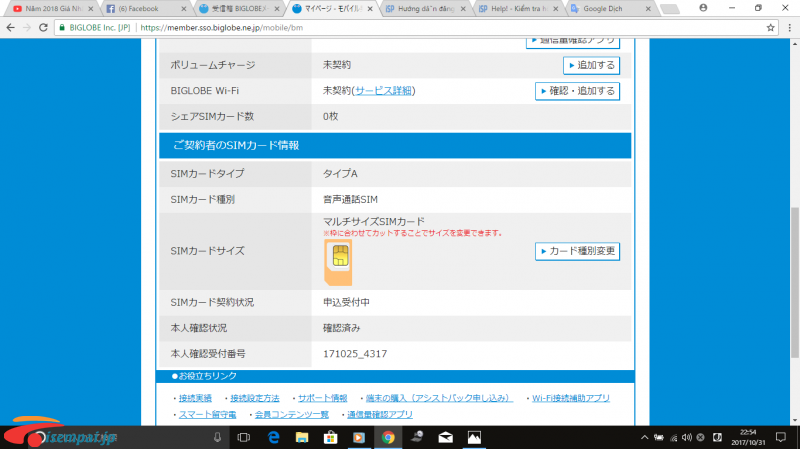800x449 pixels.
Task: Open the 端末の購入 アシストパック link
Action: pos(439,398)
